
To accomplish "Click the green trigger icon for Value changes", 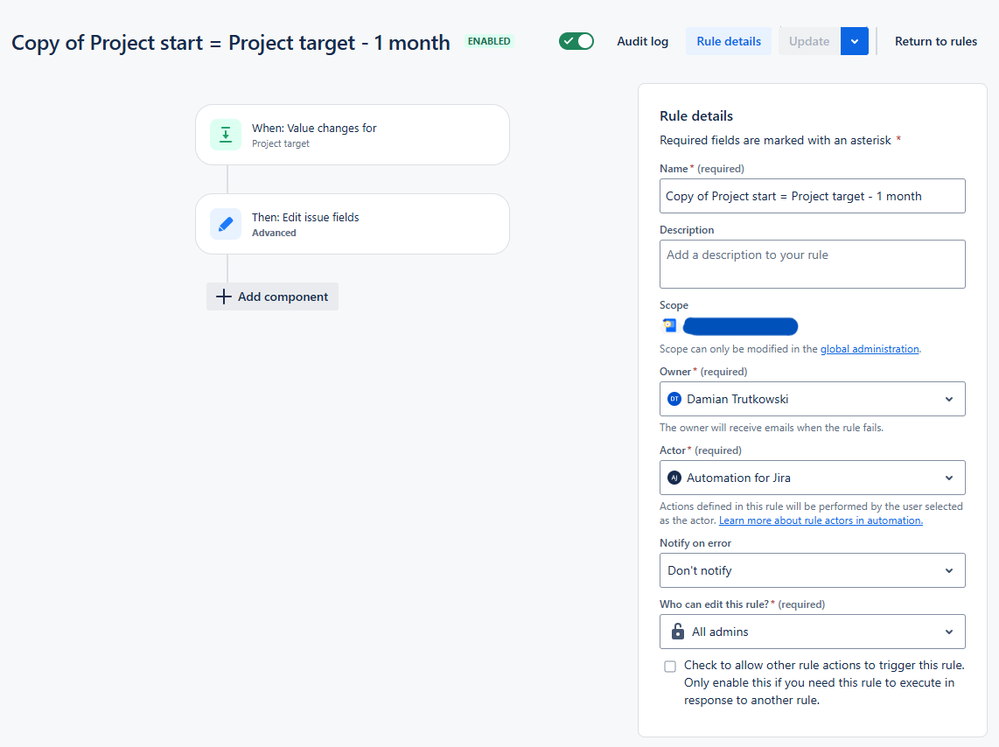I will point(226,134).
